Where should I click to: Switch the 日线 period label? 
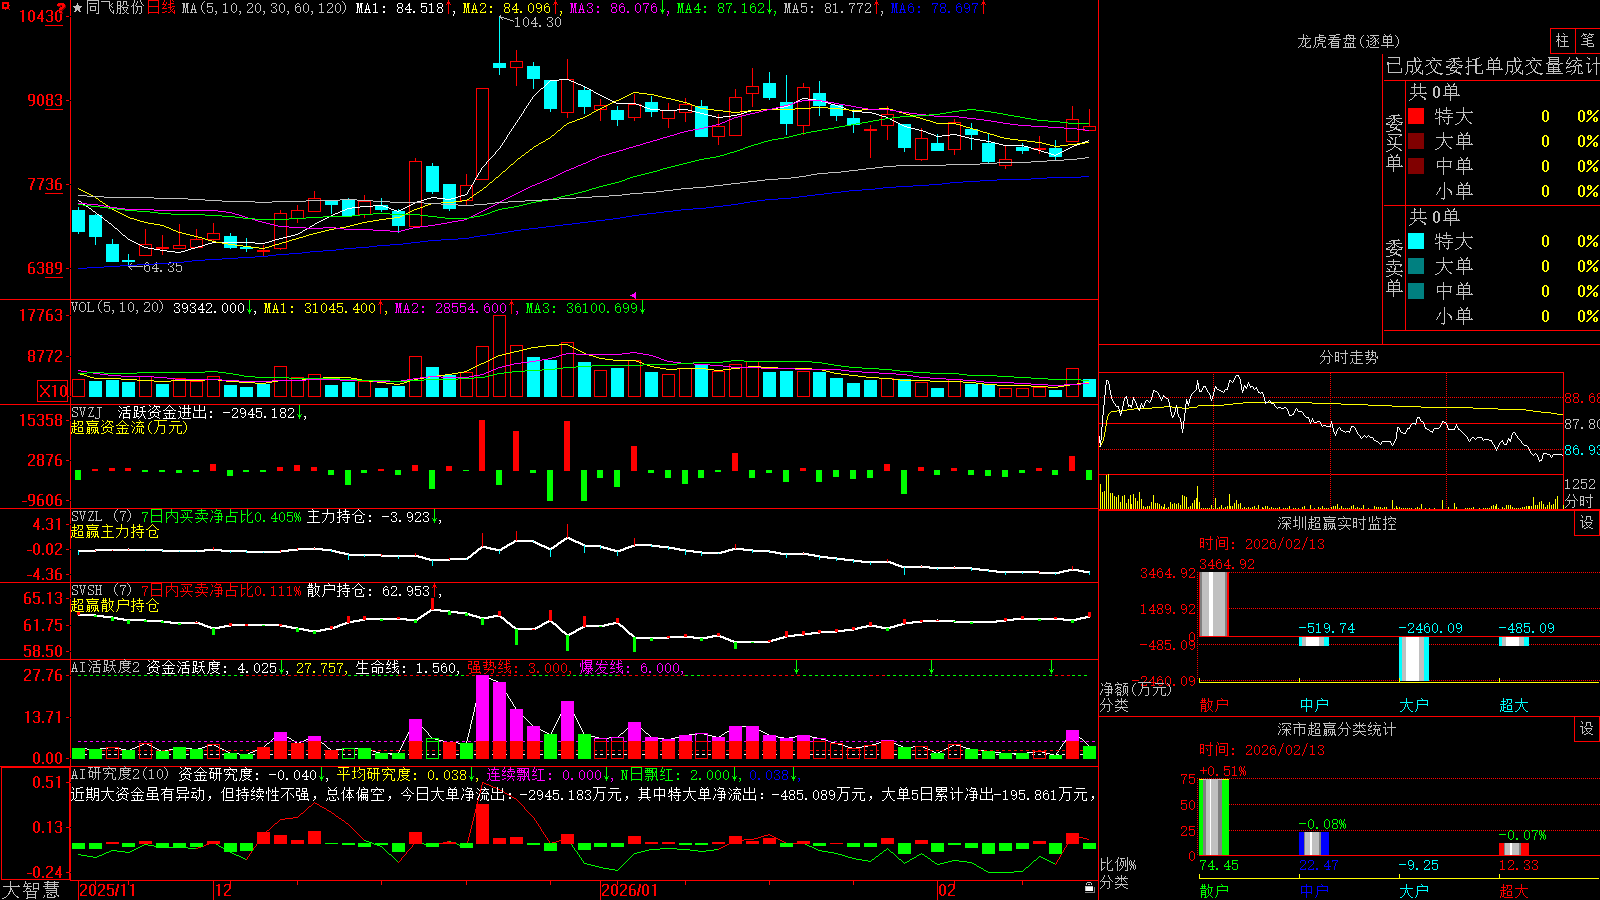(162, 8)
